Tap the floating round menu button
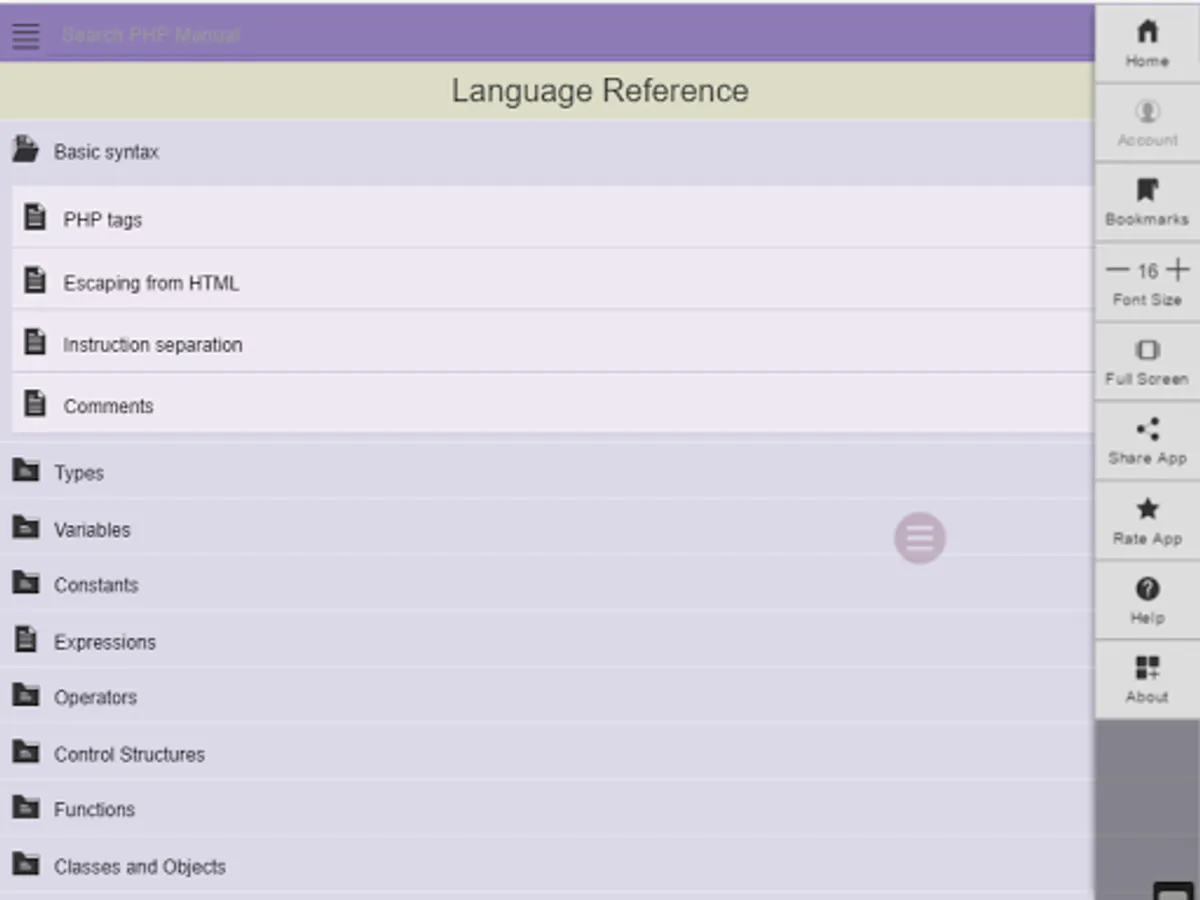This screenshot has height=900, width=1200. (920, 538)
